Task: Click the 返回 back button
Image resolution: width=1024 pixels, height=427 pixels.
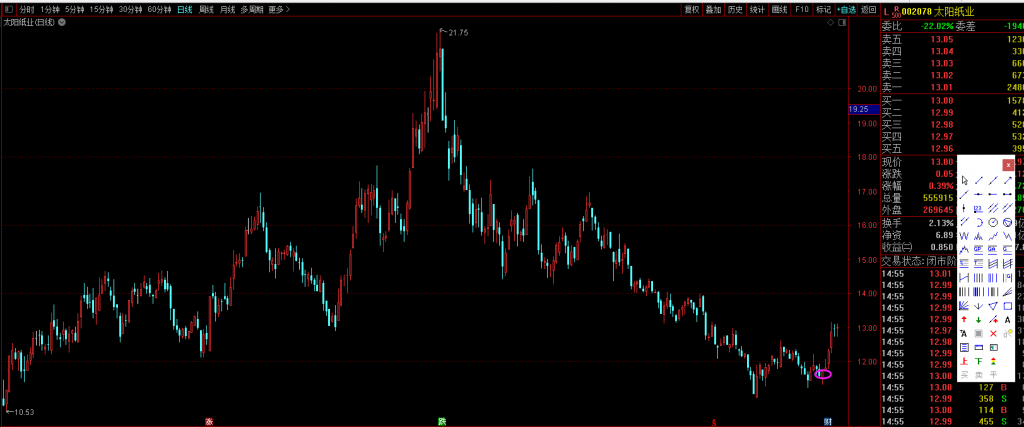Action: pos(869,9)
